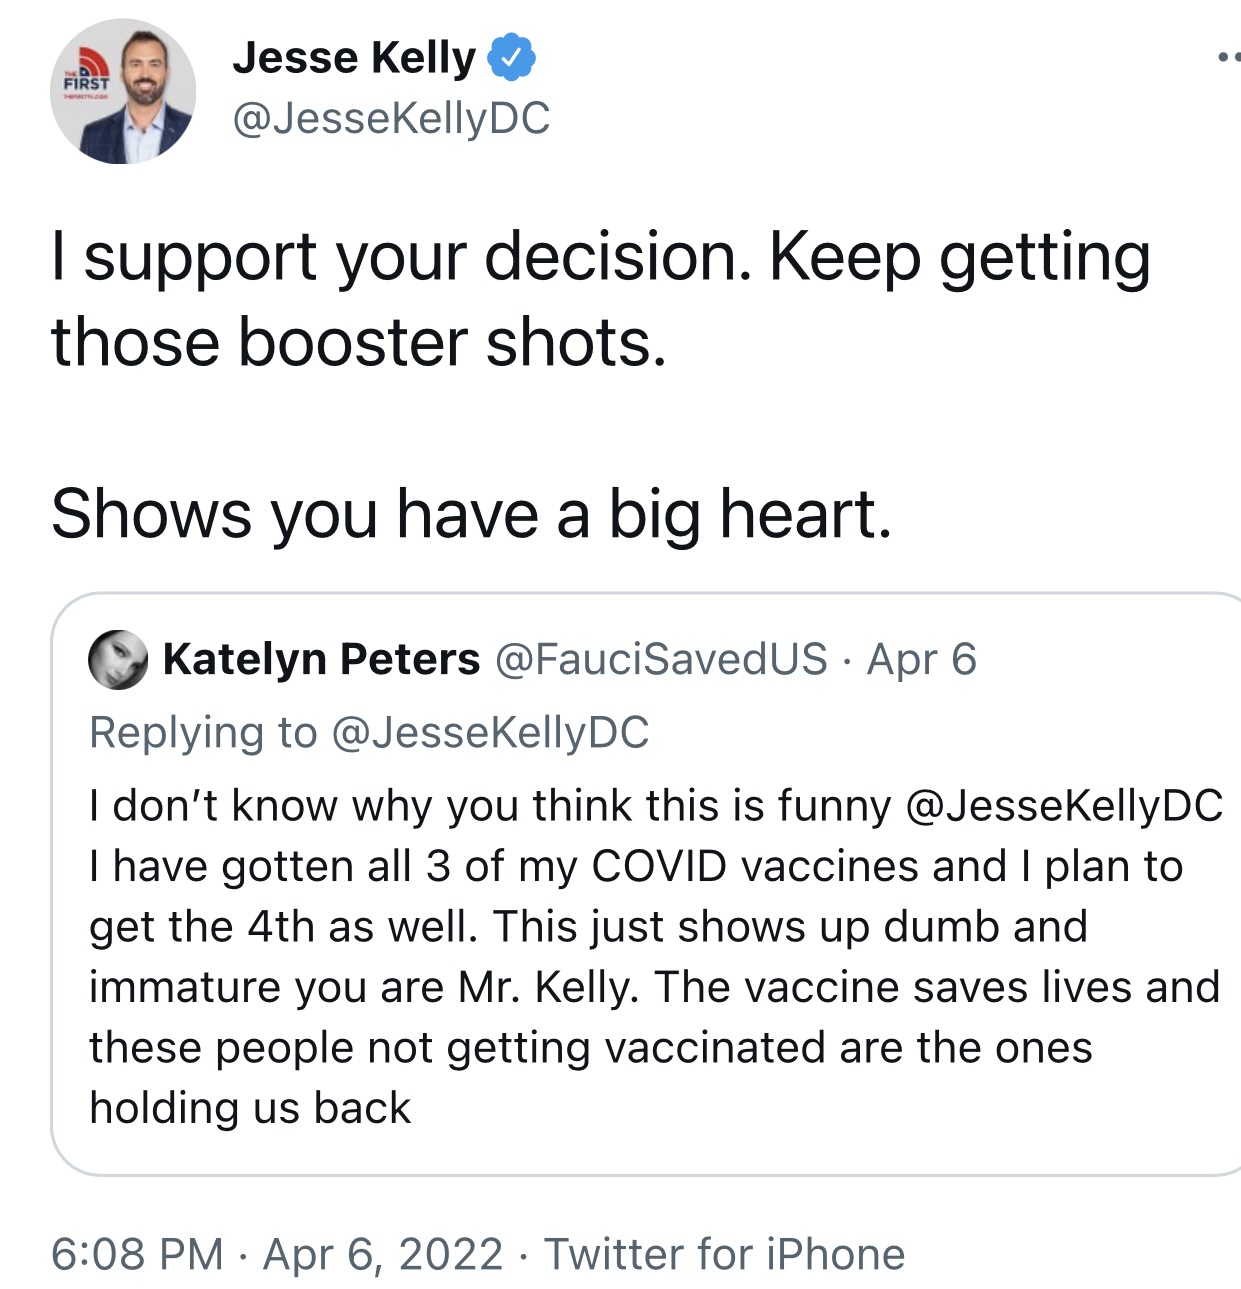Viewport: 1241px width, 1289px height.
Task: Click 'Replying to' label in quoted tweet
Action: [x=203, y=732]
